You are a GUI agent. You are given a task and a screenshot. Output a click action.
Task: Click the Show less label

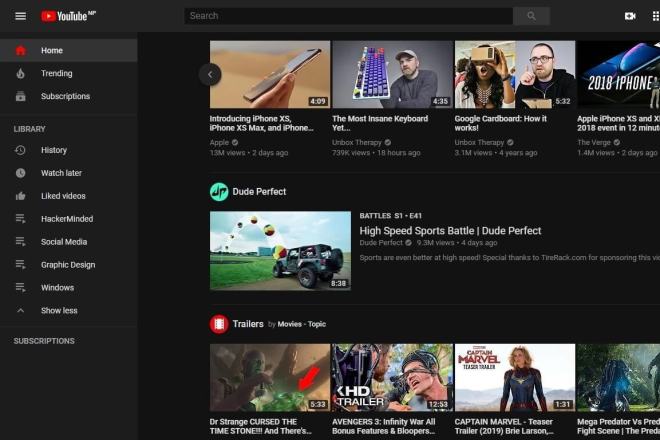pos(59,311)
